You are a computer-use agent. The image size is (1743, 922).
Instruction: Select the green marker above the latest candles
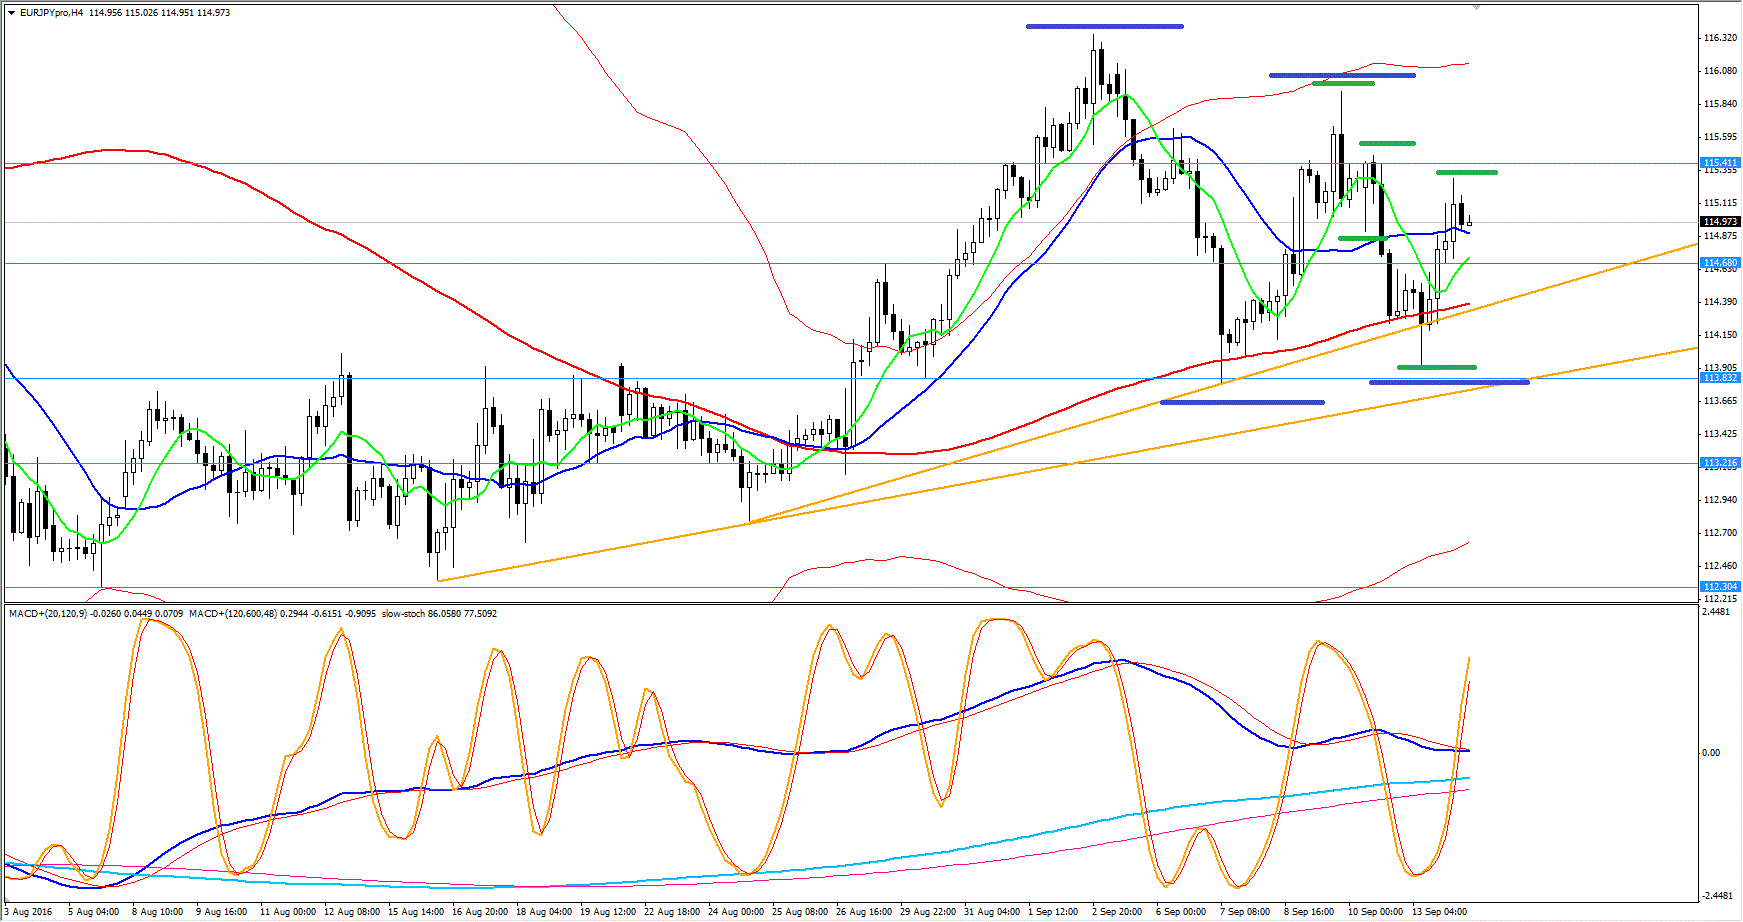[x=1467, y=173]
